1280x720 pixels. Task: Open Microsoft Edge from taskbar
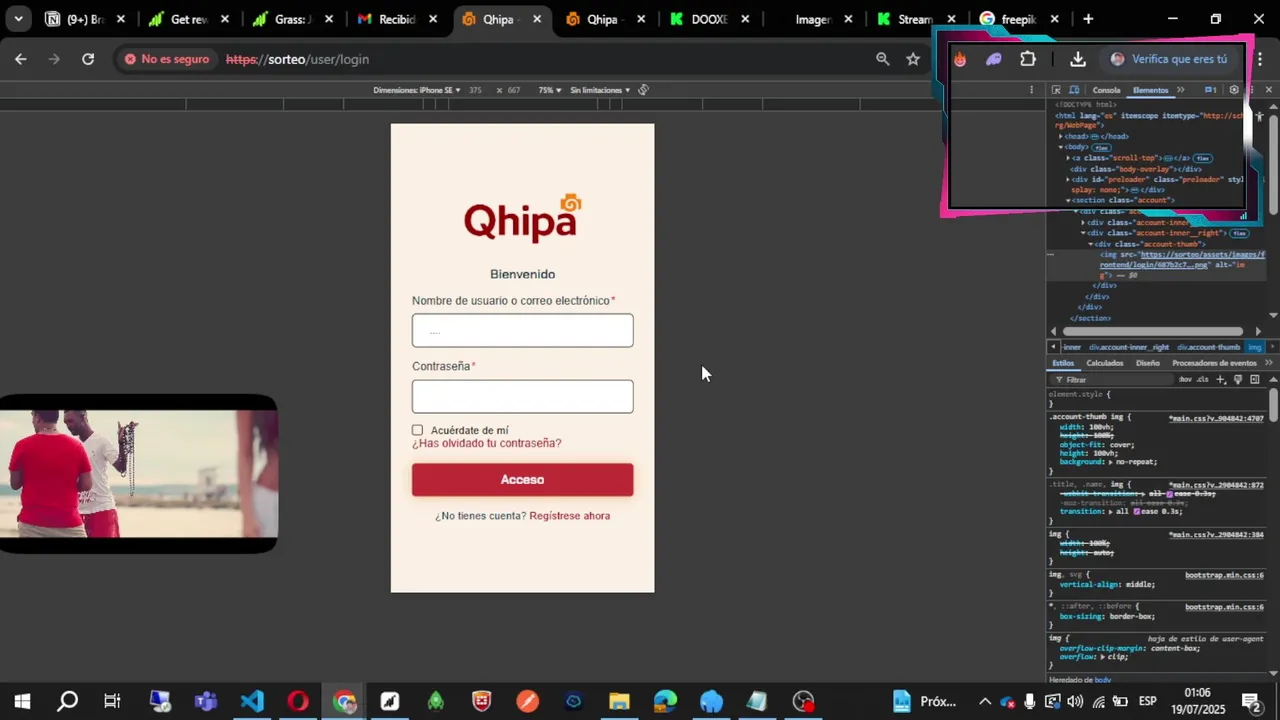click(665, 701)
